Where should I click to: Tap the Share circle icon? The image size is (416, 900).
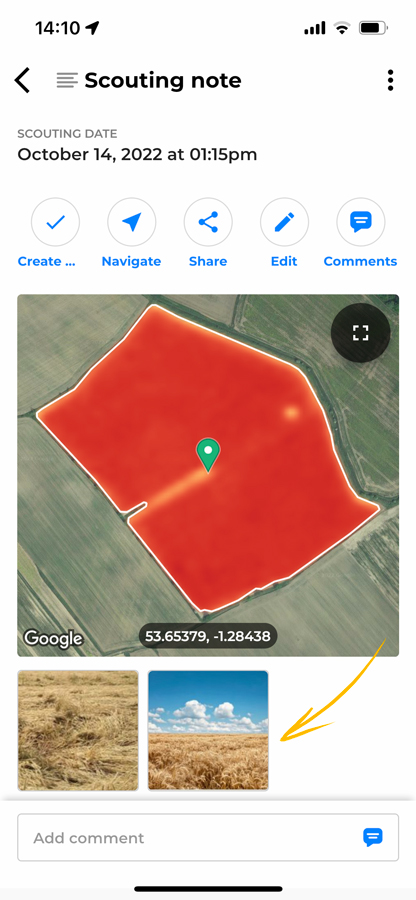coord(208,222)
